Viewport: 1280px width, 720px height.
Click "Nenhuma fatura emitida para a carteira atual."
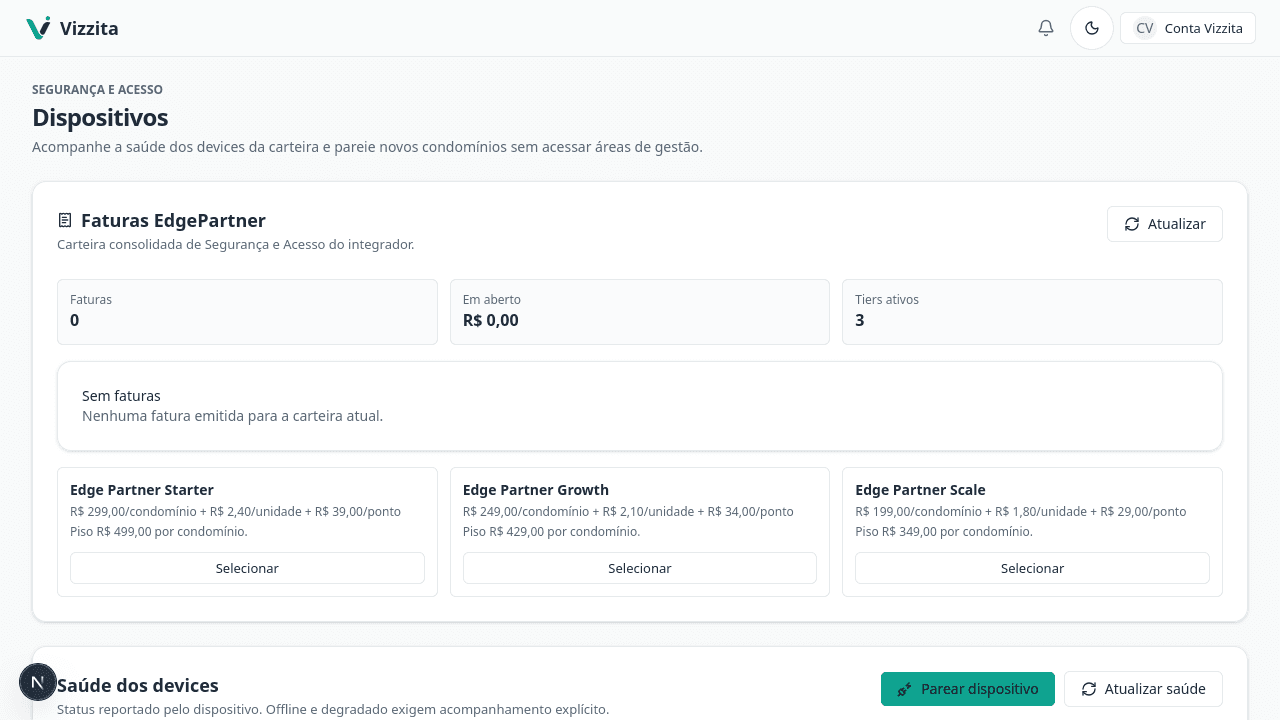[232, 416]
